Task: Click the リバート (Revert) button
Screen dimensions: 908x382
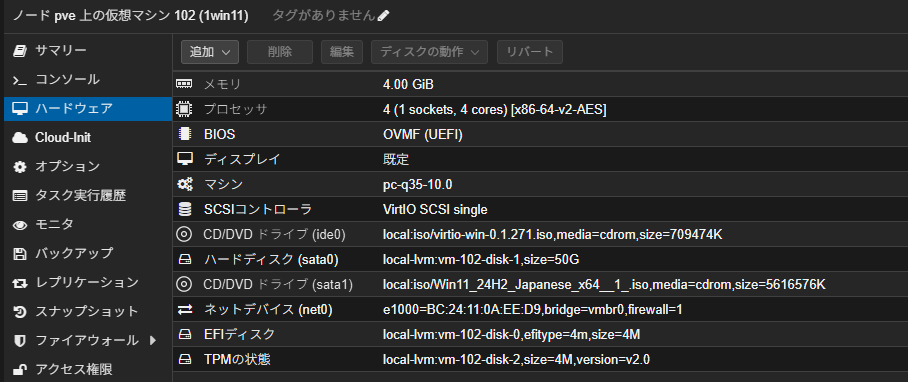Action: point(529,52)
